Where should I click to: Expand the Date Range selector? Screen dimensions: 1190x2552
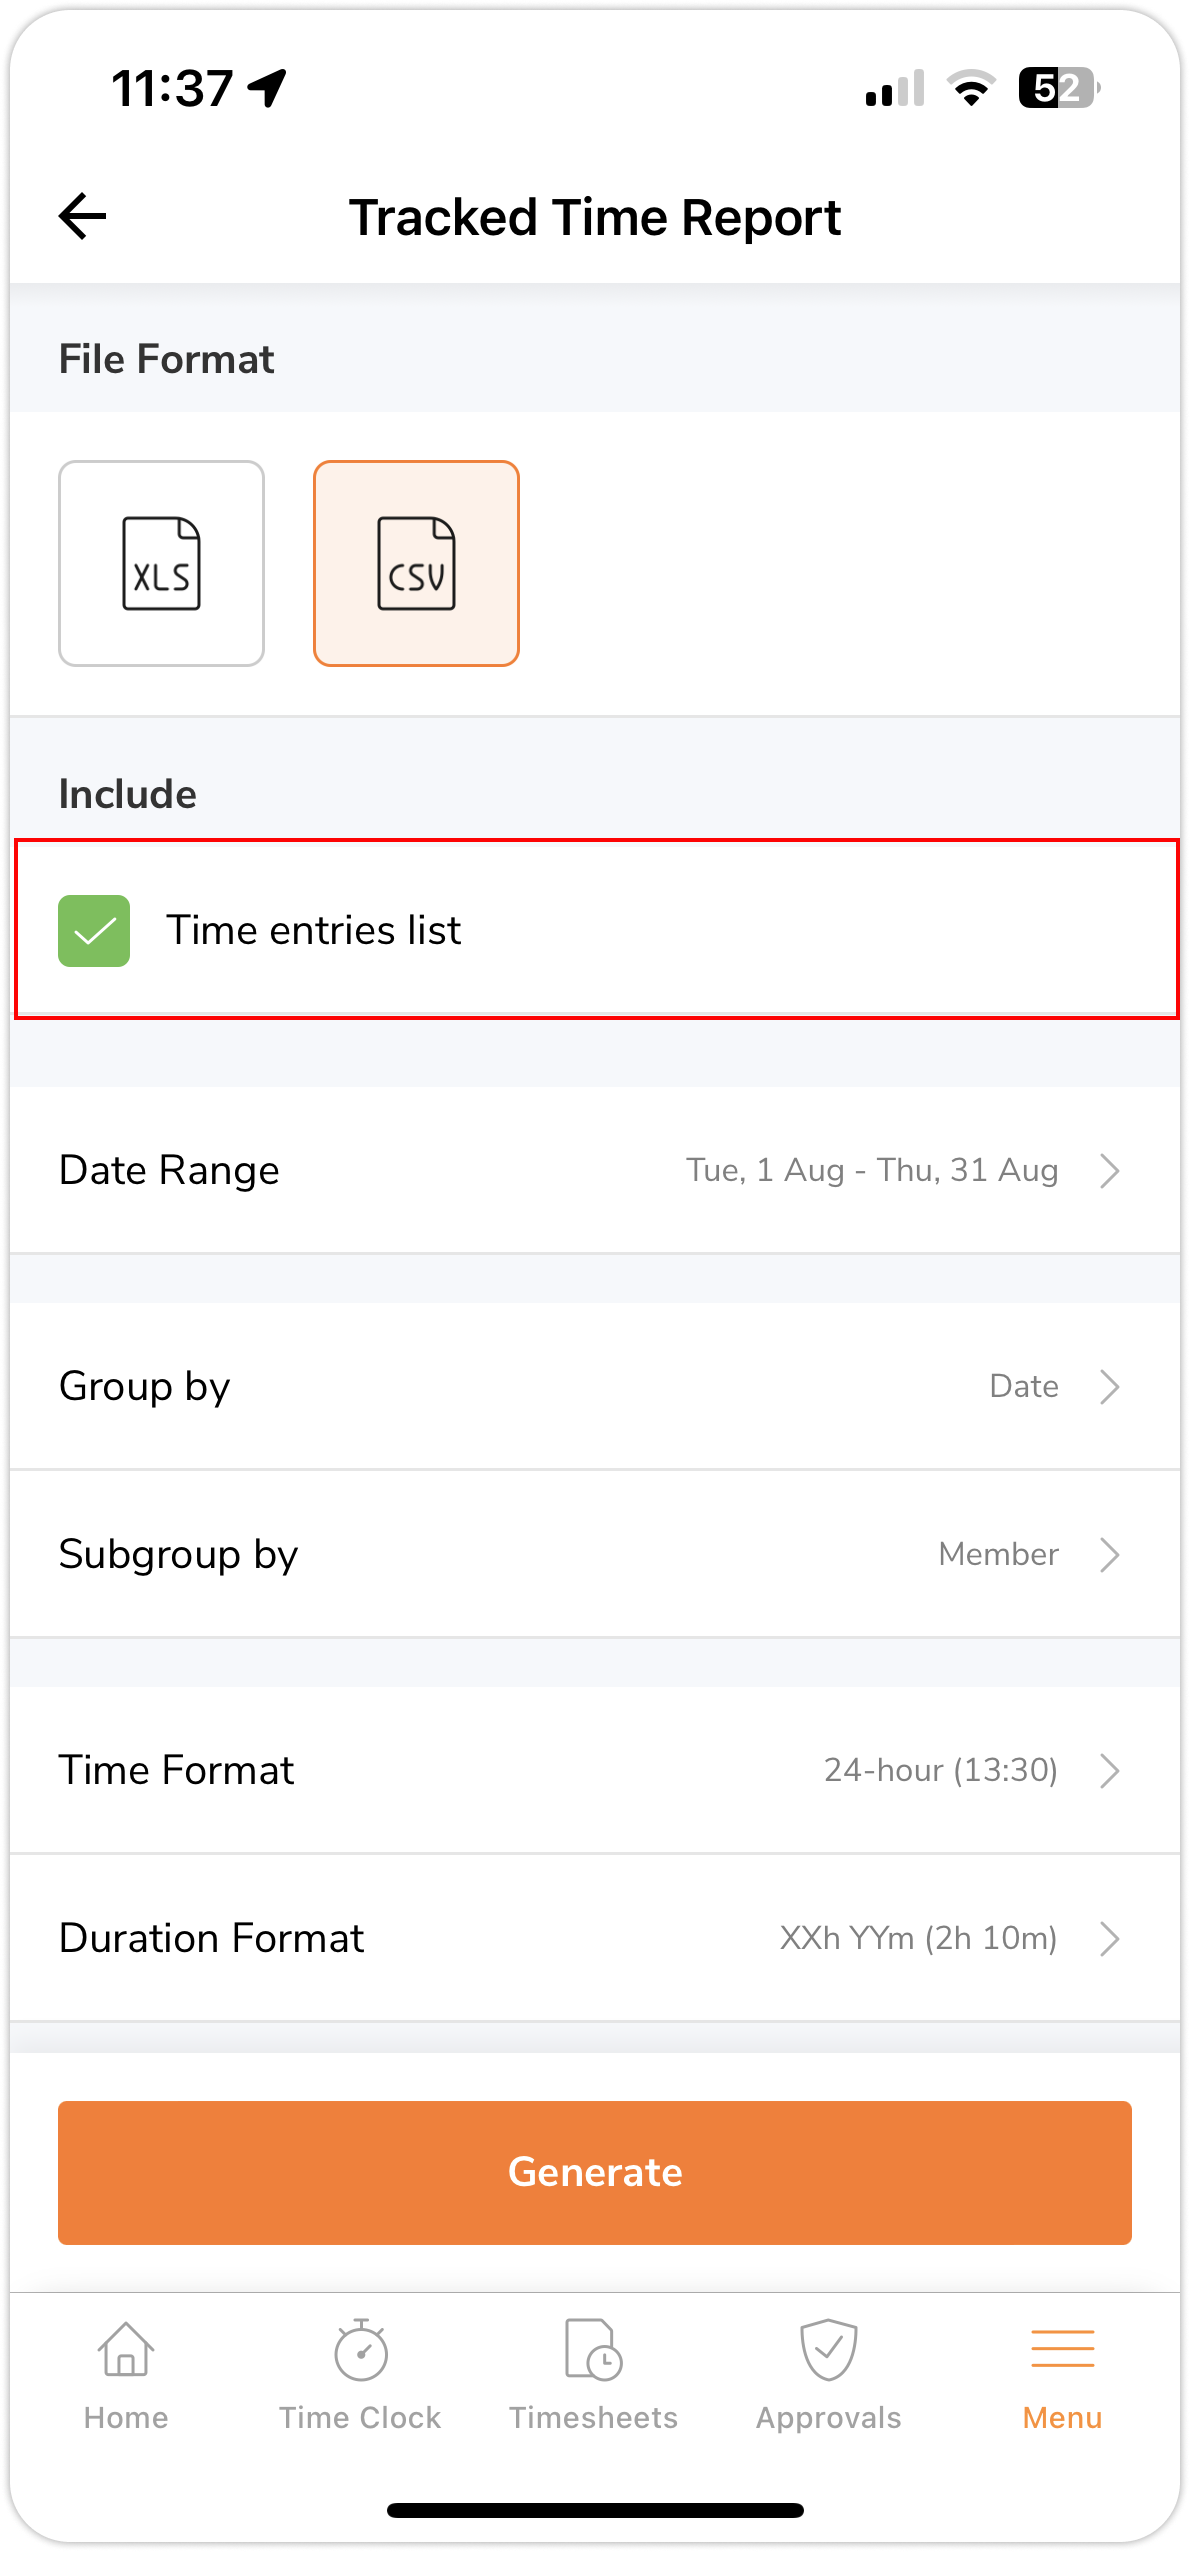click(594, 1170)
